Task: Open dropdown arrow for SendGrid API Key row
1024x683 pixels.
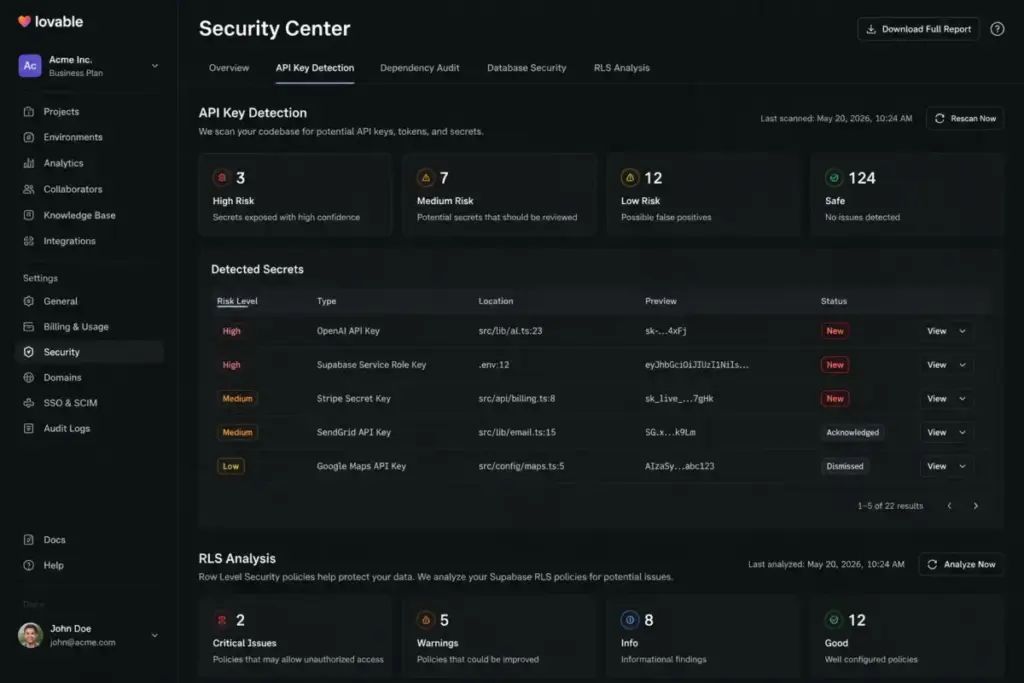Action: pos(962,432)
